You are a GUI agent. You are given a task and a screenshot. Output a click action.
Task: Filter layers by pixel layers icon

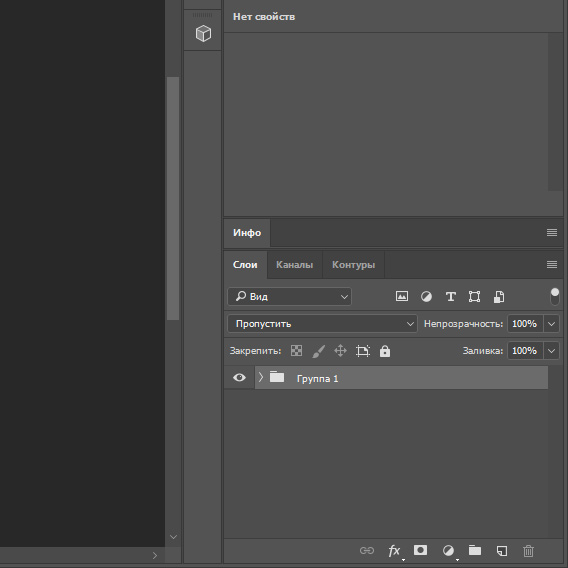[402, 296]
